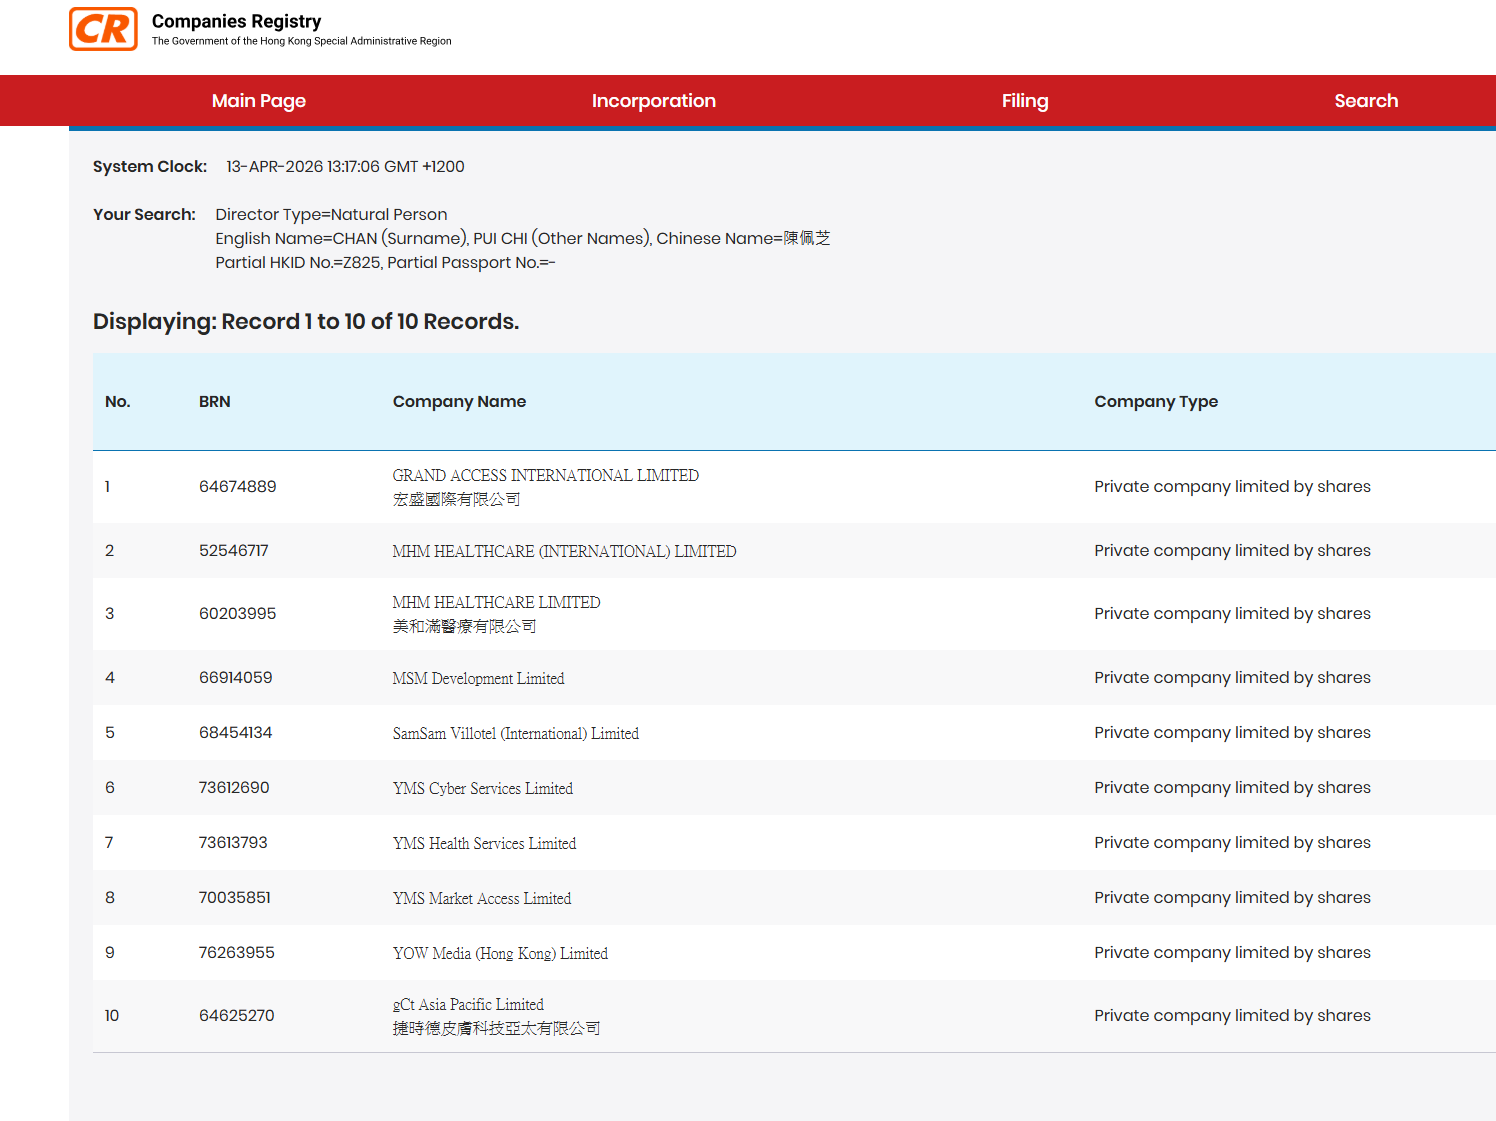This screenshot has height=1121, width=1496.
Task: Open MSM Development Limited entry
Action: tap(478, 678)
